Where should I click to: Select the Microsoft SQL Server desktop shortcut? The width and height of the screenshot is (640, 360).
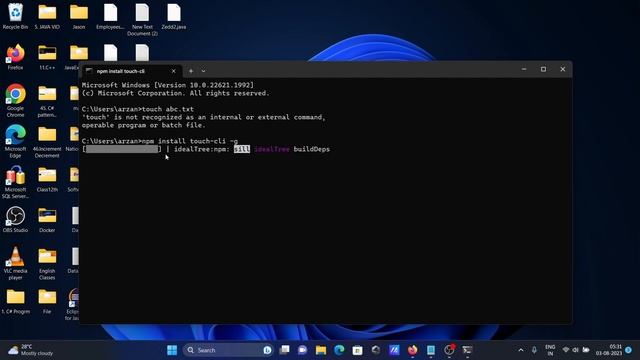16,182
